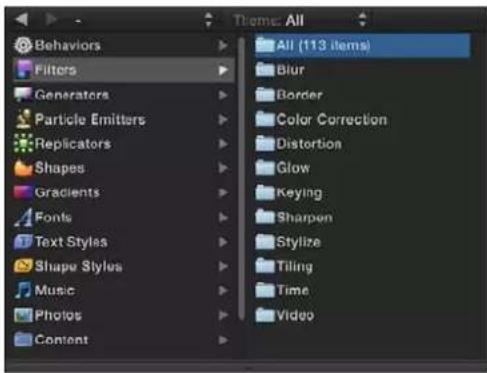
Task: Expand the Fonts category arrow
Action: (223, 217)
